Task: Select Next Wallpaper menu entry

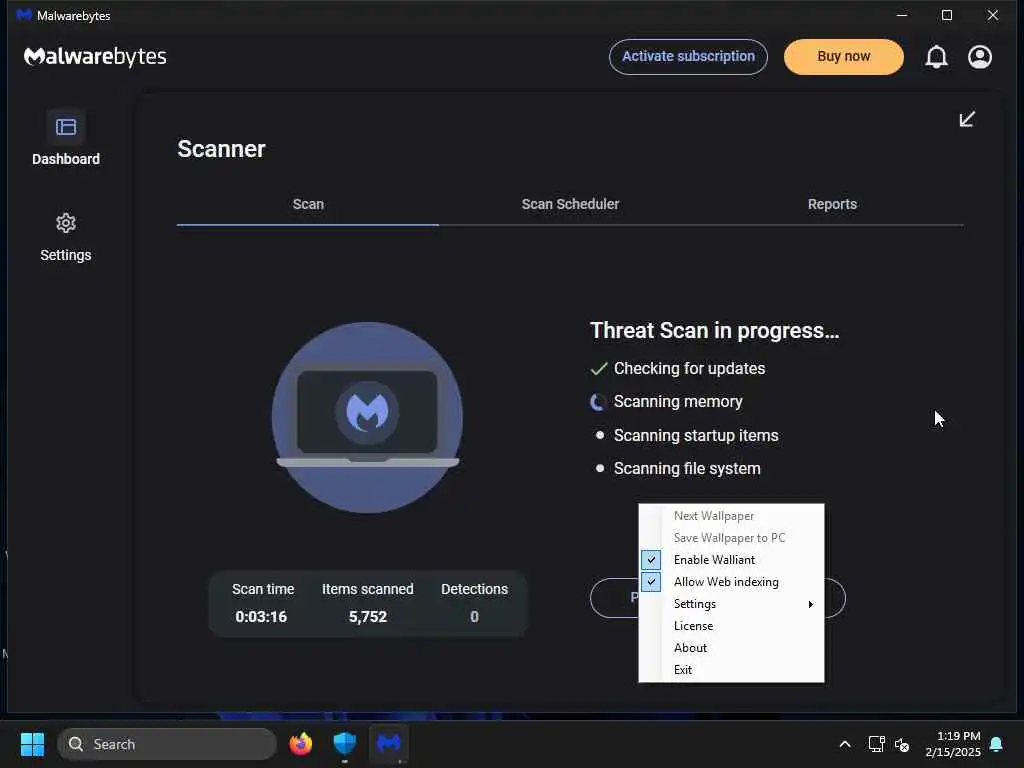Action: tap(731, 516)
